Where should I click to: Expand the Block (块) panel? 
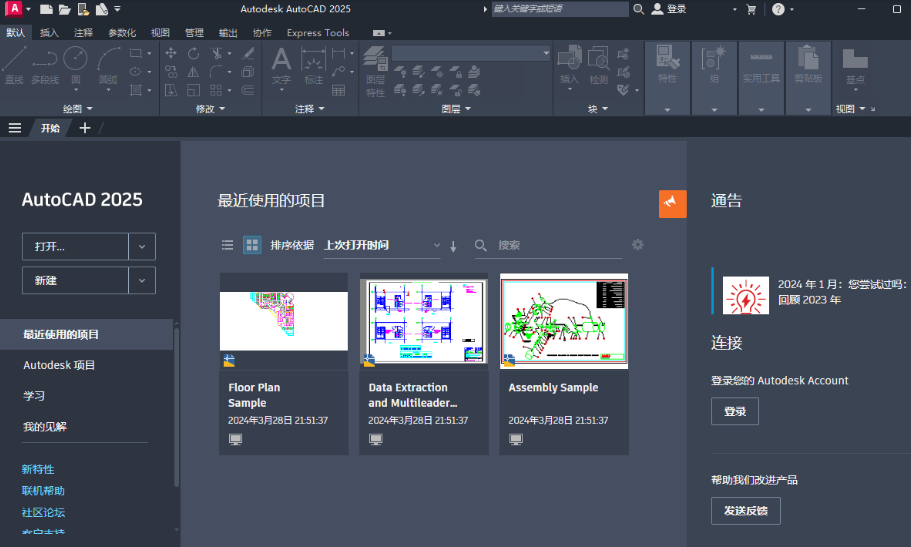[598, 109]
